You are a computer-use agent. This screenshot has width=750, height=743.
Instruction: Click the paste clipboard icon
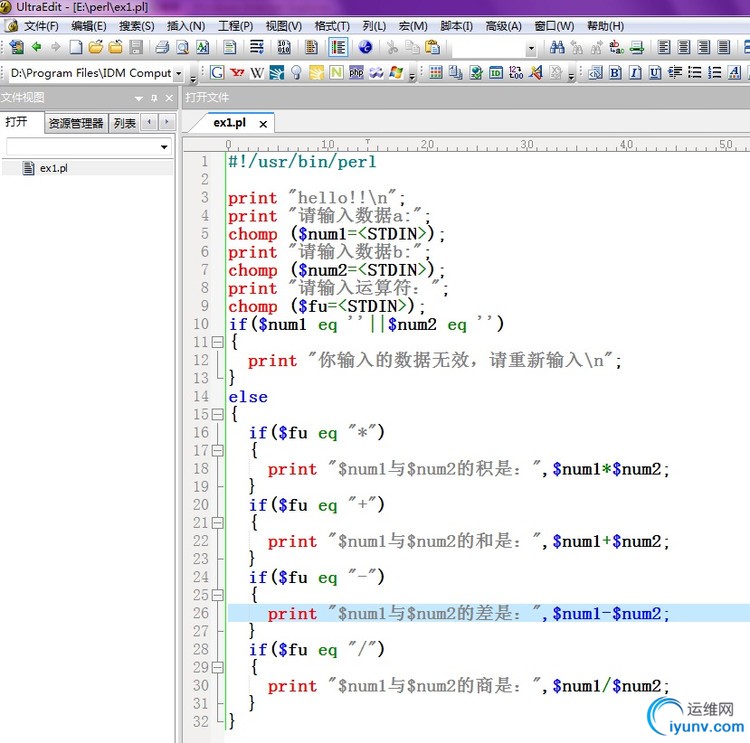pos(431,47)
